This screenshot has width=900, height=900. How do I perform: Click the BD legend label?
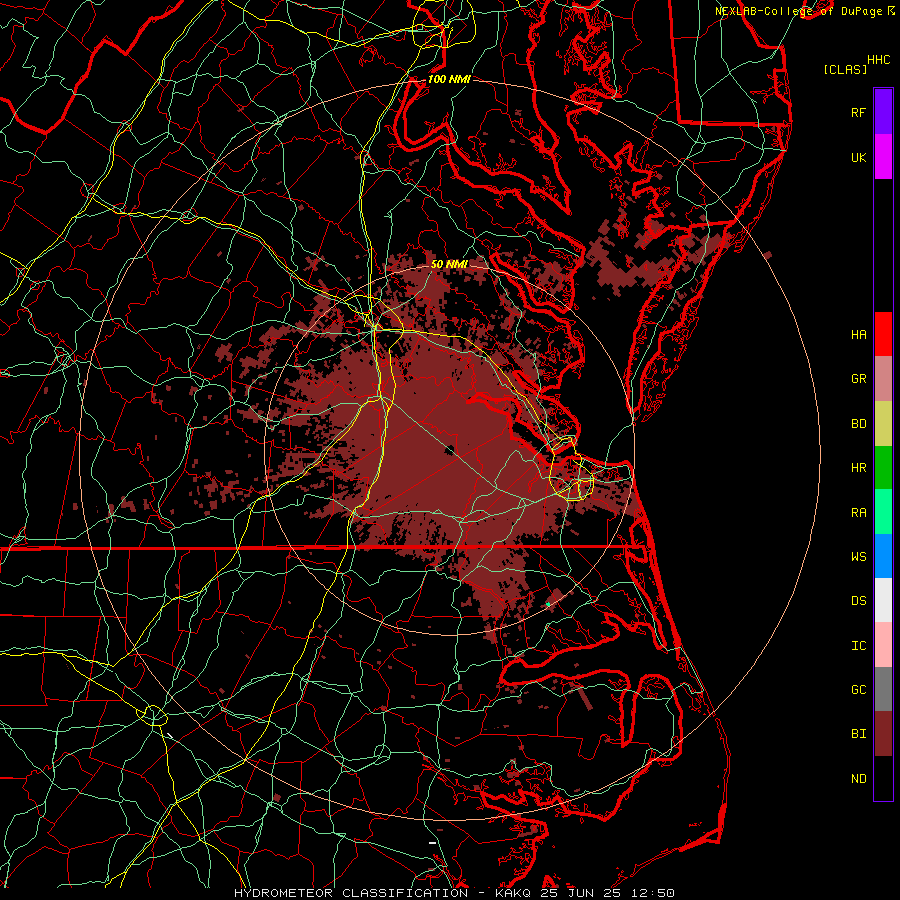point(858,424)
